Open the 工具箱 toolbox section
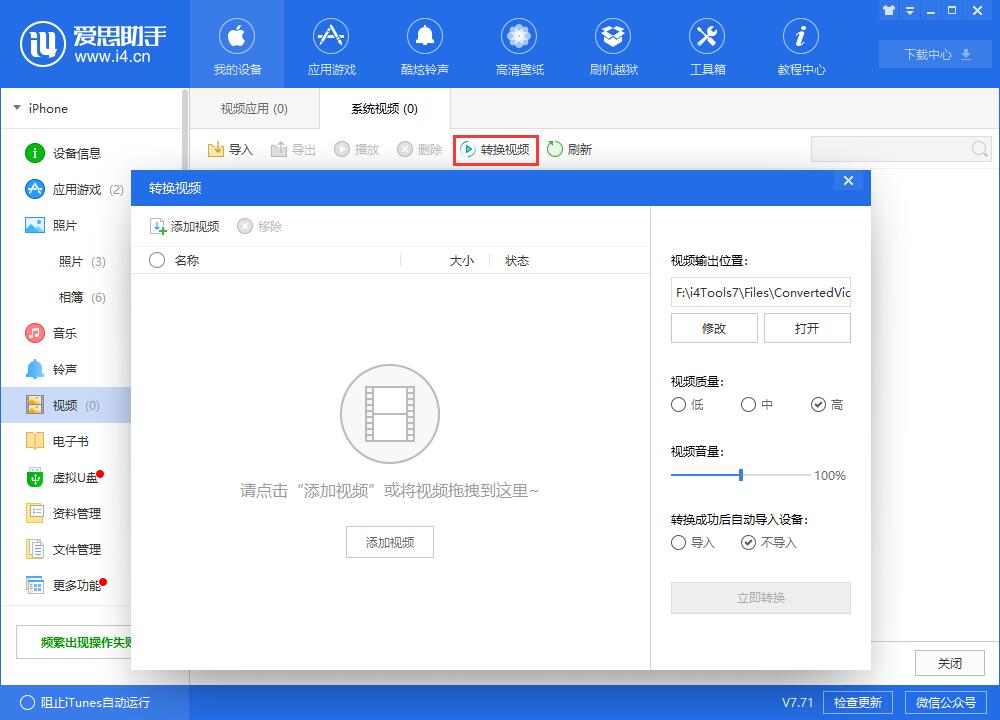 (707, 45)
